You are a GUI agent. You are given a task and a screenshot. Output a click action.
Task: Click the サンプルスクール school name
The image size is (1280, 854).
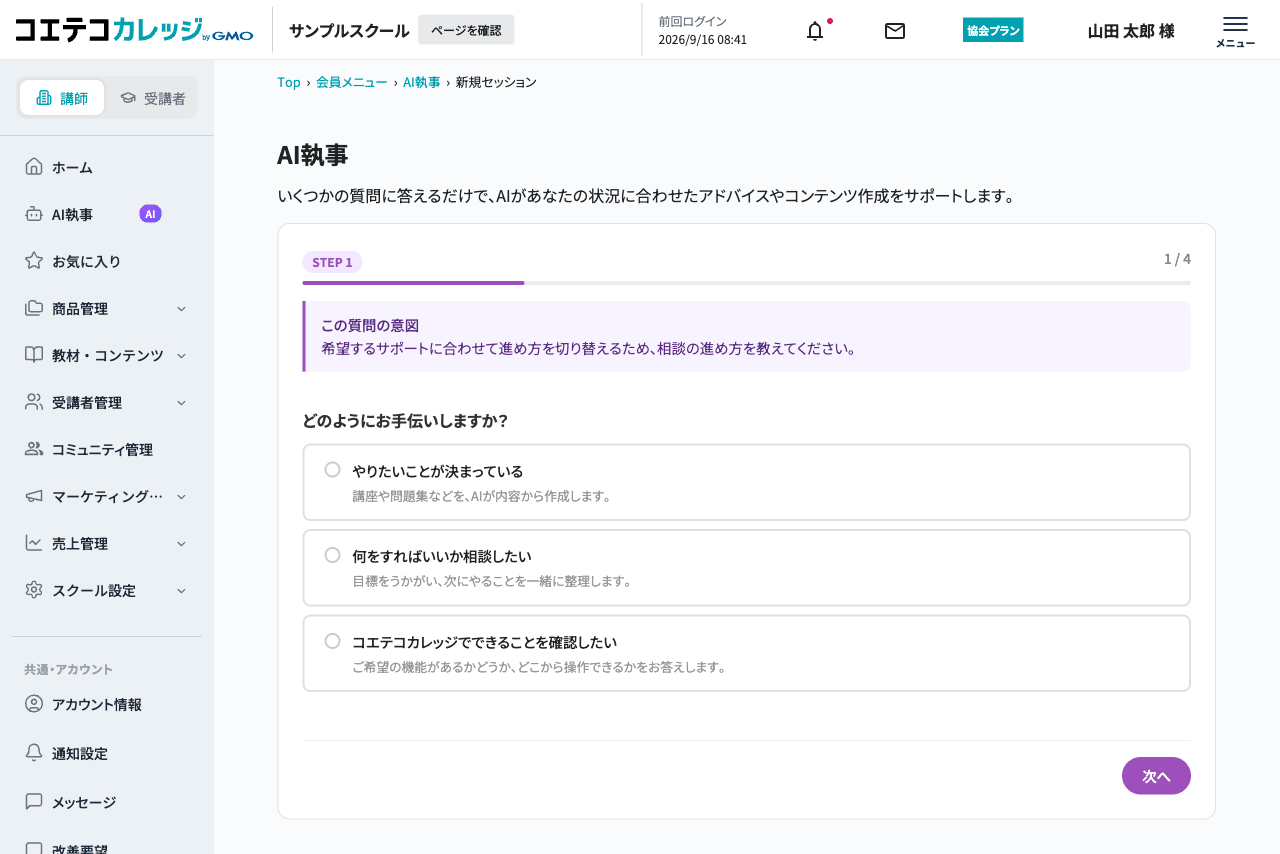click(349, 30)
